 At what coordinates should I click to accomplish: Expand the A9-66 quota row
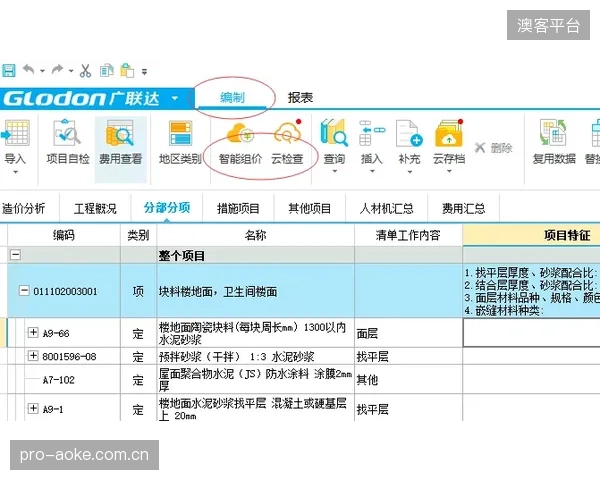pos(33,332)
